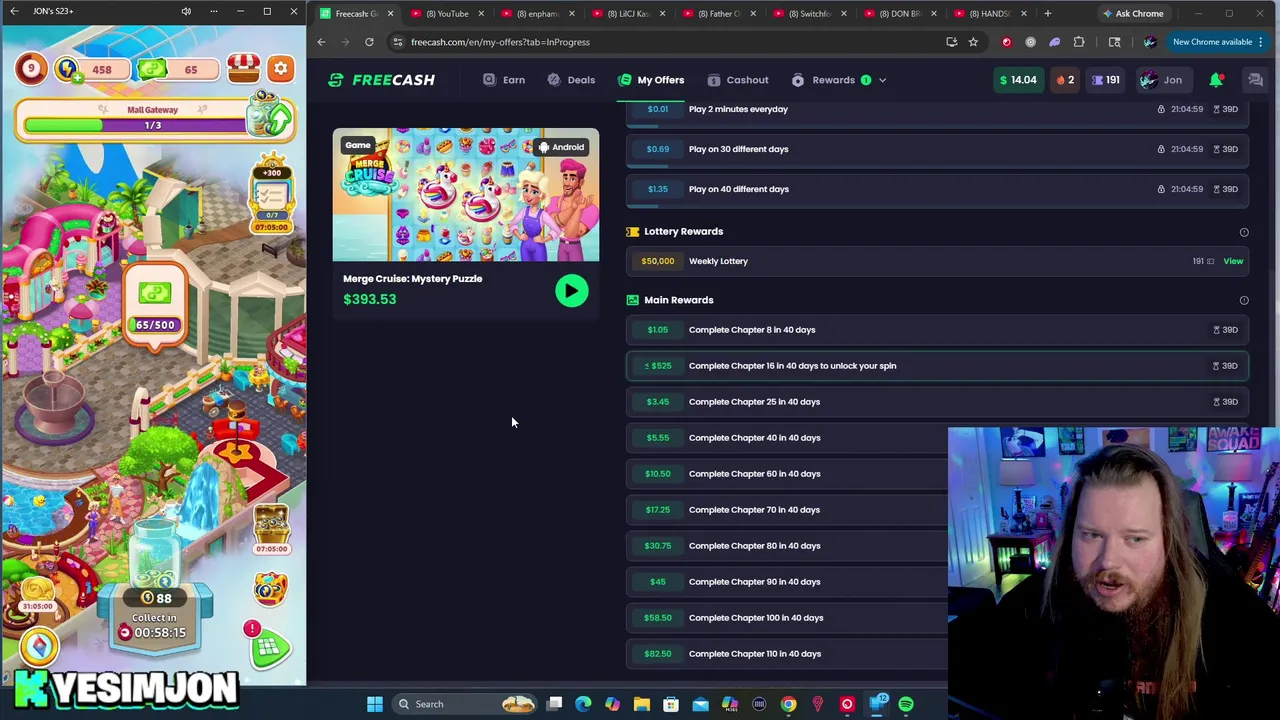The image size is (1280, 720).
Task: Open a new Chrome tab
Action: pyautogui.click(x=1047, y=13)
